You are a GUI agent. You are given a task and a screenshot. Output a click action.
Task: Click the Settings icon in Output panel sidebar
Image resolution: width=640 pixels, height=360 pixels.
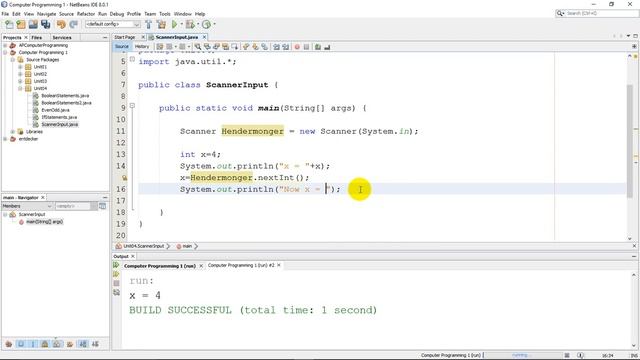click(x=116, y=292)
